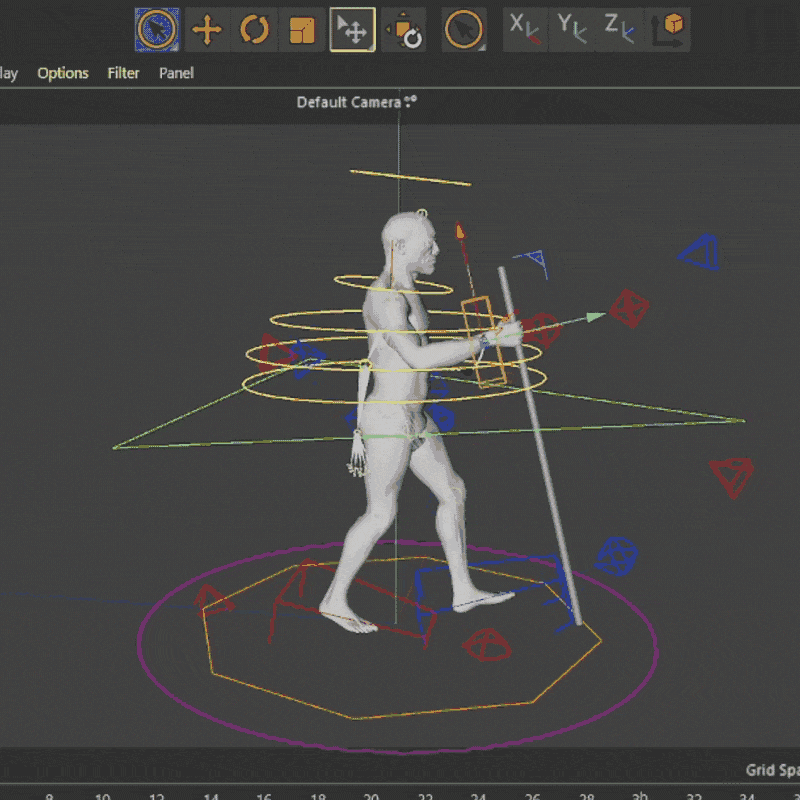This screenshot has width=800, height=800.
Task: Click the Default Camera label
Action: tap(349, 102)
